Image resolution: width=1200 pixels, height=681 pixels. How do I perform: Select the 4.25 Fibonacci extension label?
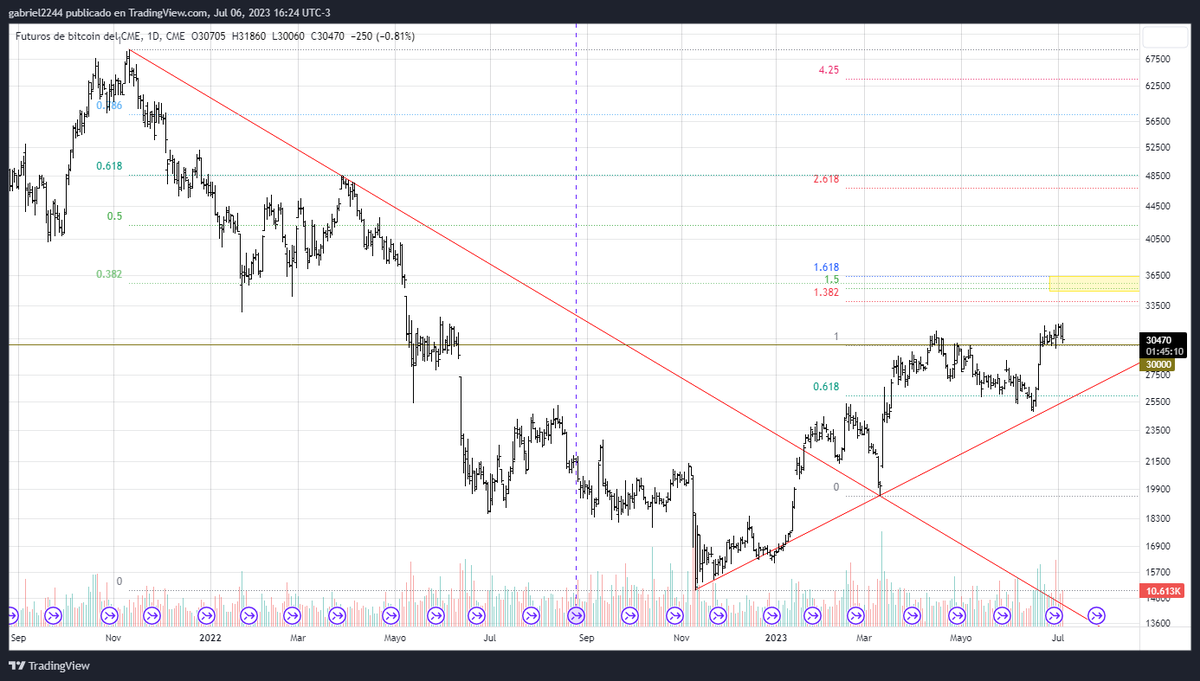(828, 70)
